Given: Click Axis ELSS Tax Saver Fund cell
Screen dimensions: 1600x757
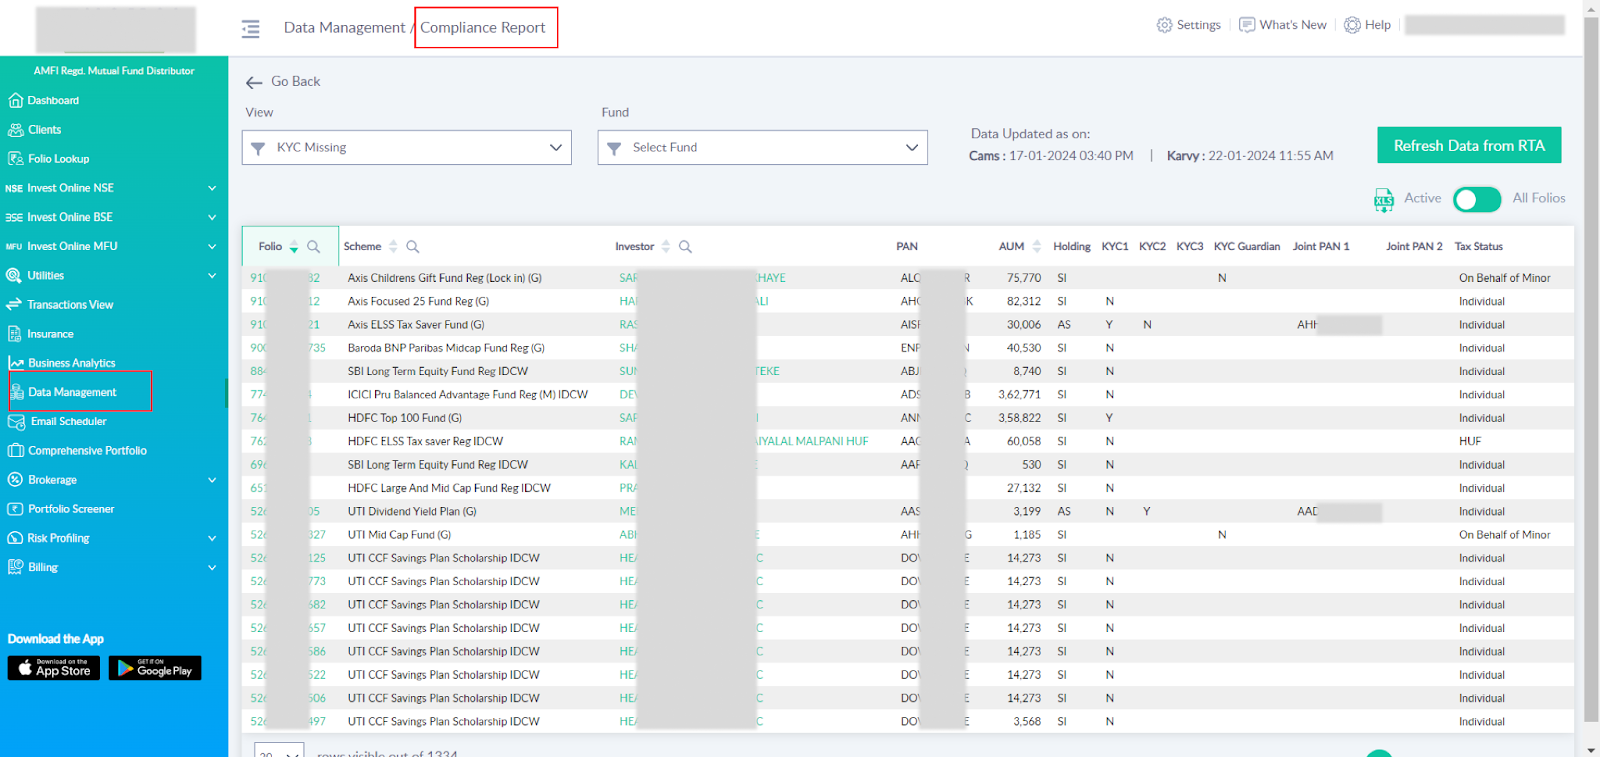Looking at the screenshot, I should [x=416, y=325].
